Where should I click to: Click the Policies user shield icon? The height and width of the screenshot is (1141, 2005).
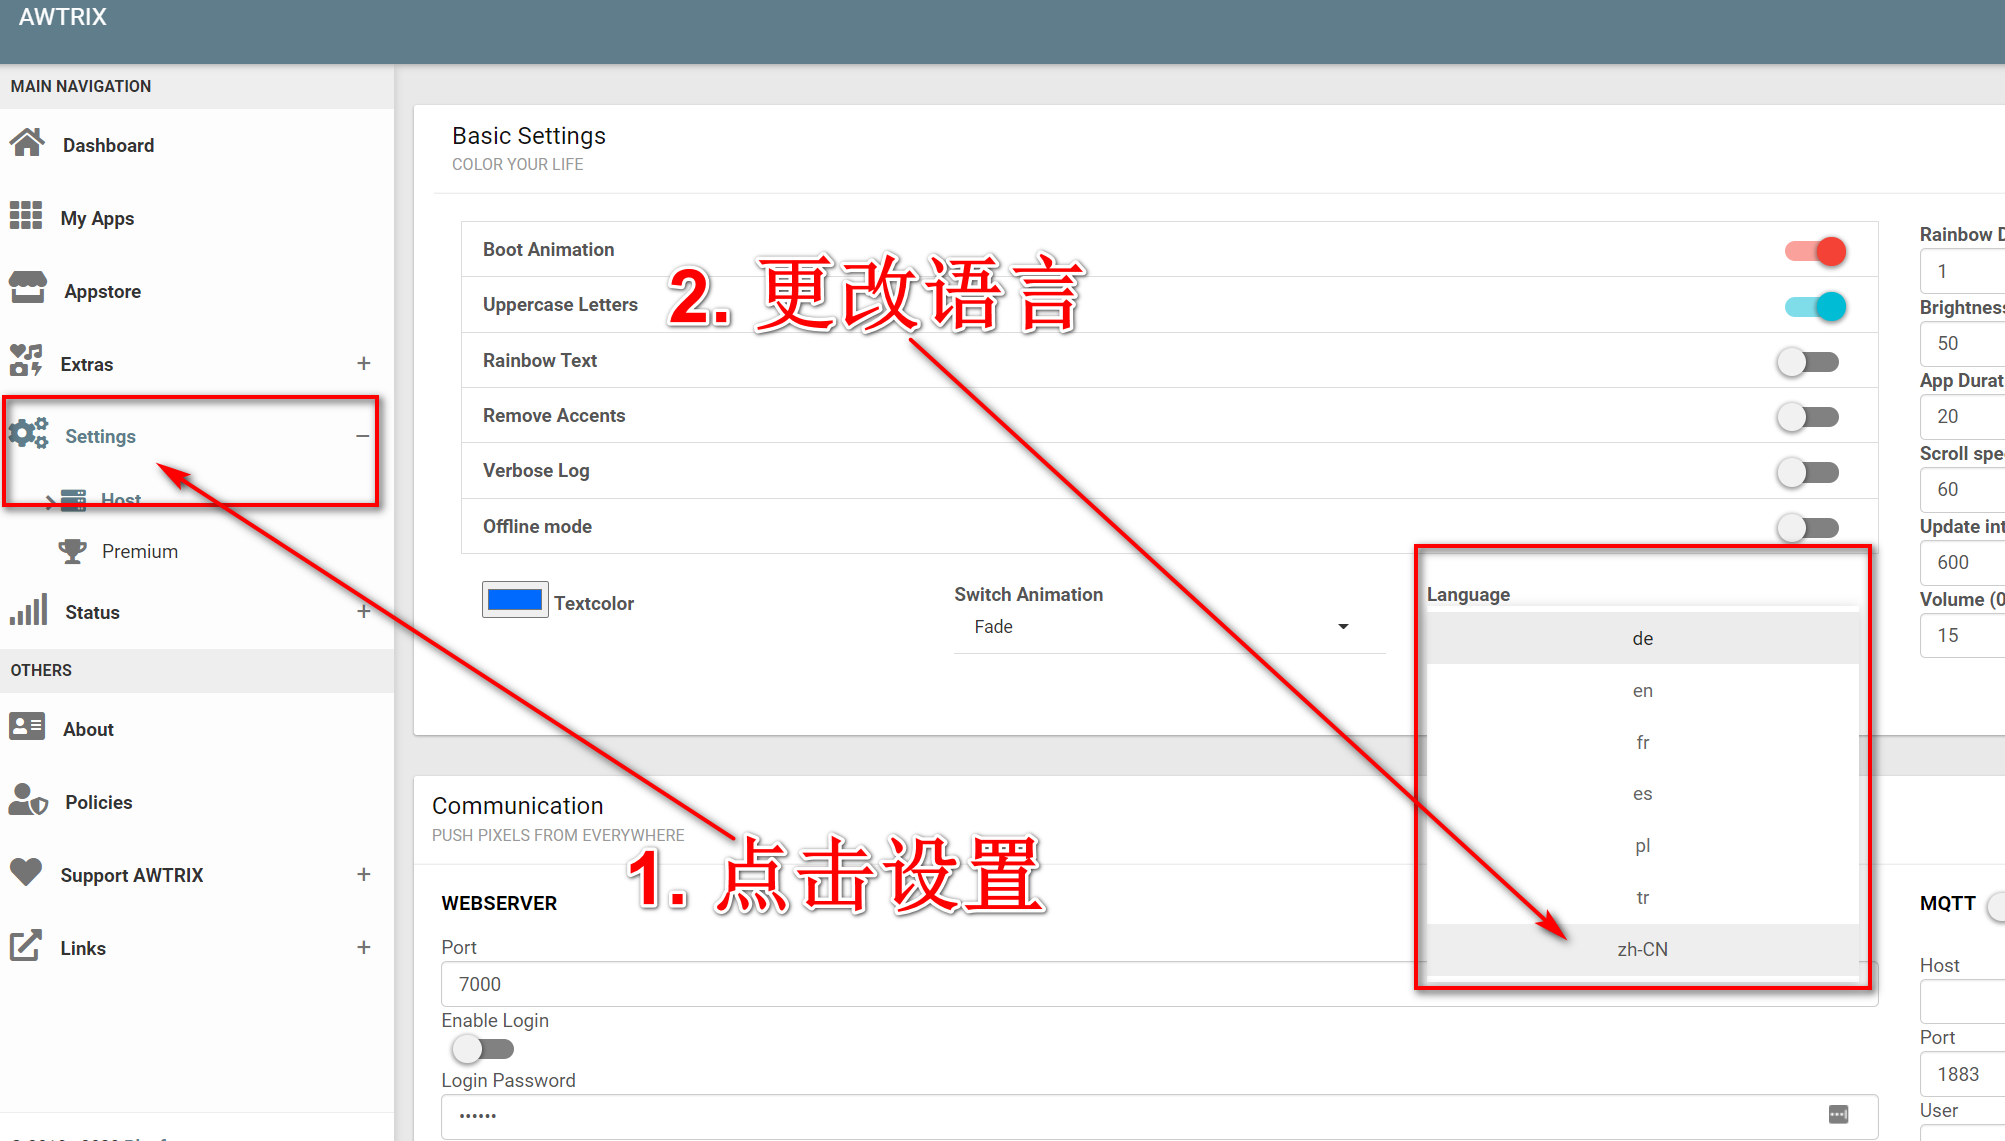click(28, 800)
